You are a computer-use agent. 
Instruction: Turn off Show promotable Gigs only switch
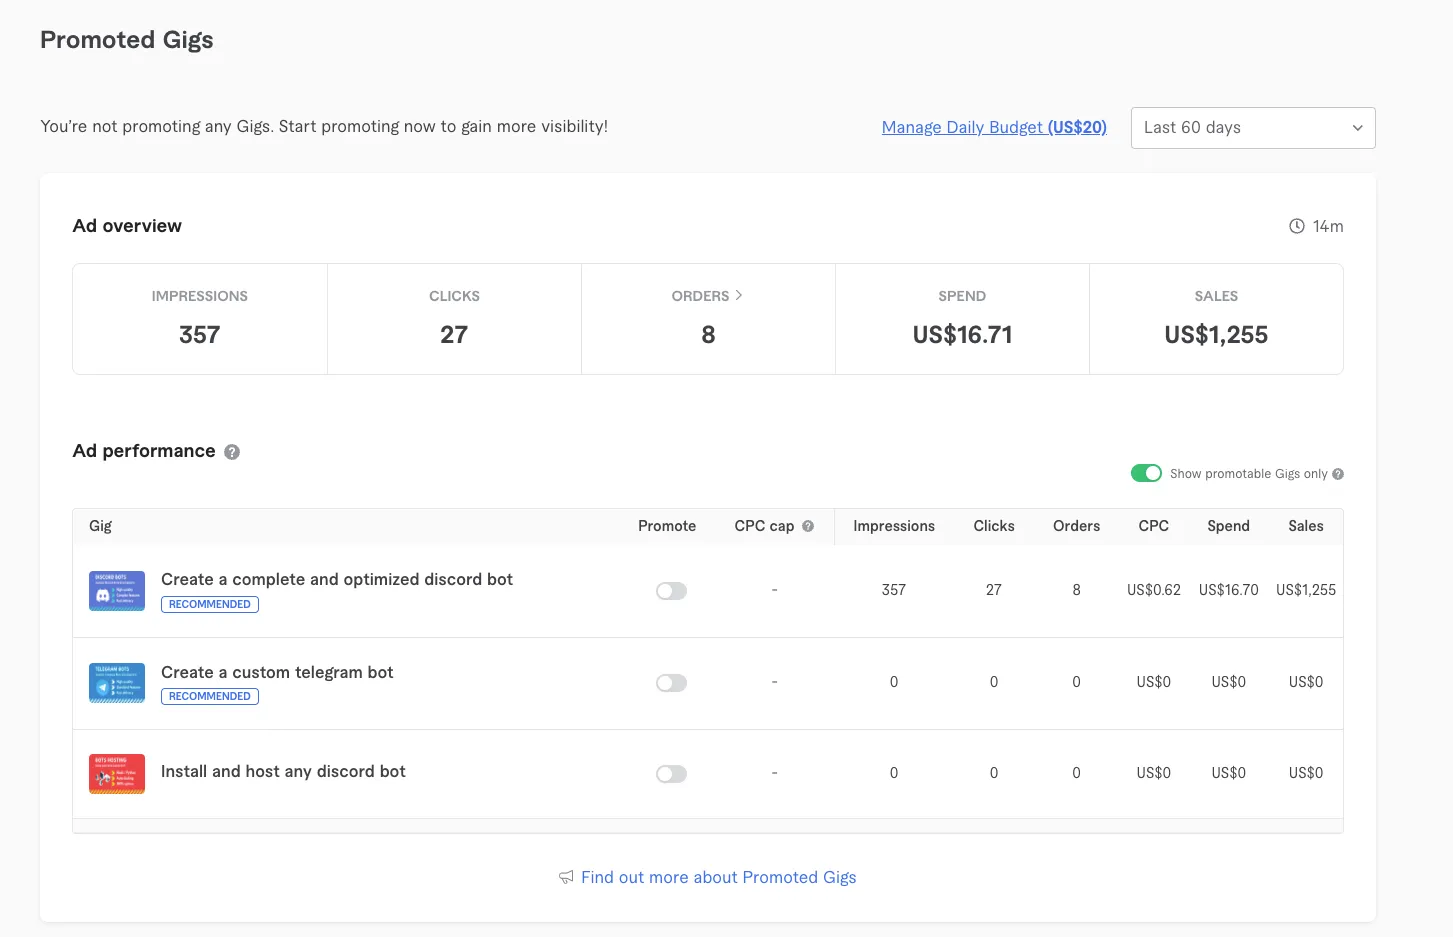(x=1146, y=473)
